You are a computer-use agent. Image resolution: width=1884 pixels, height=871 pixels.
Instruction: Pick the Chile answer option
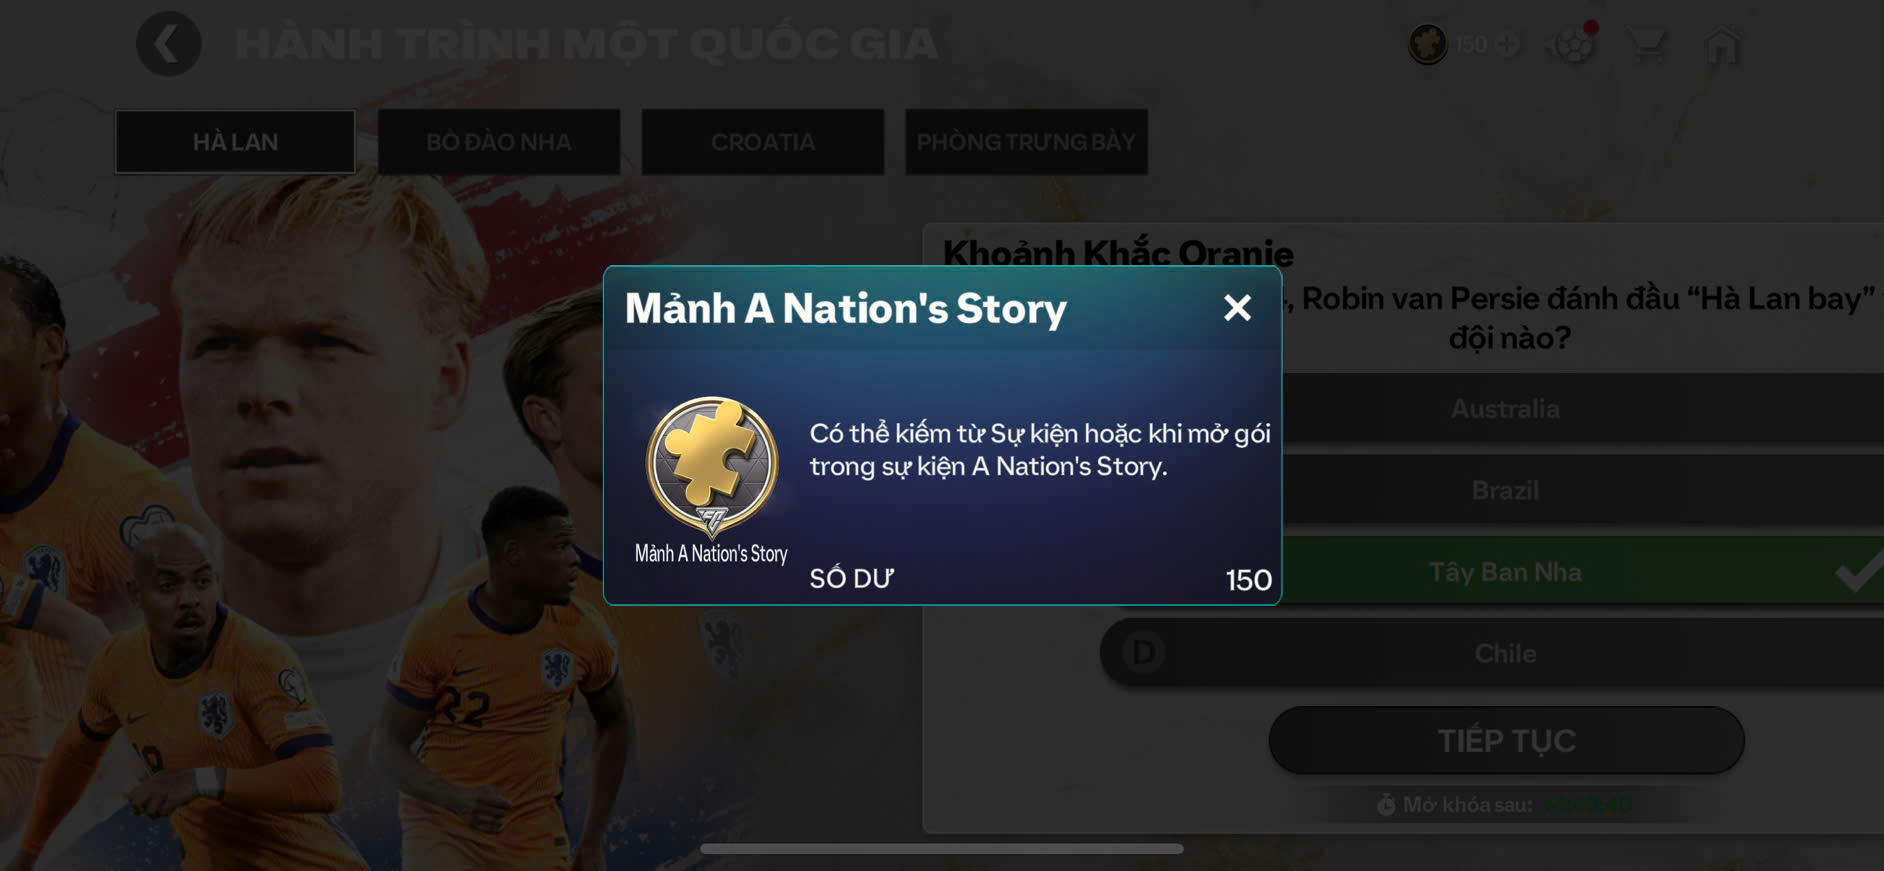(1492, 653)
